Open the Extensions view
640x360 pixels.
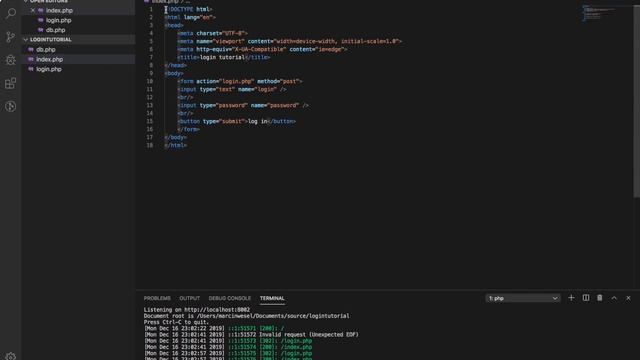(11, 83)
